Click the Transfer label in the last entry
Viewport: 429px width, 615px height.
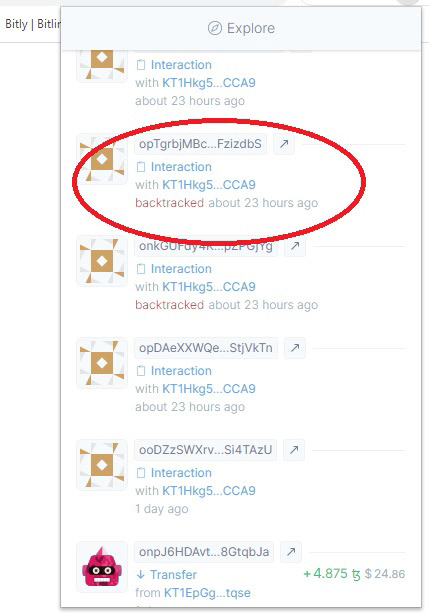coord(173,575)
